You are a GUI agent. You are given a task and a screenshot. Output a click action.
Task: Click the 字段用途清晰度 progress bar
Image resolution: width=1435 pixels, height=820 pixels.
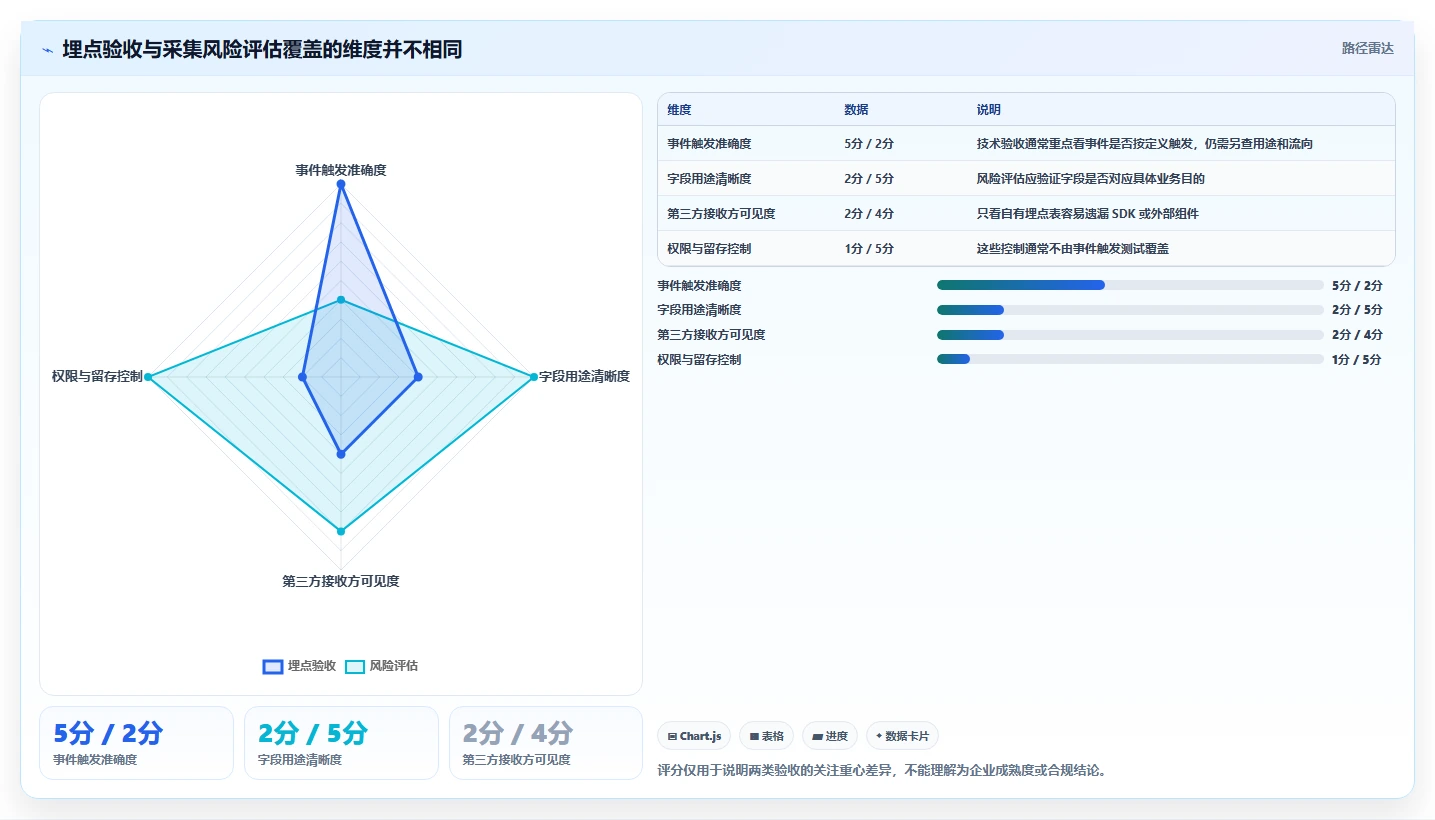[1130, 310]
